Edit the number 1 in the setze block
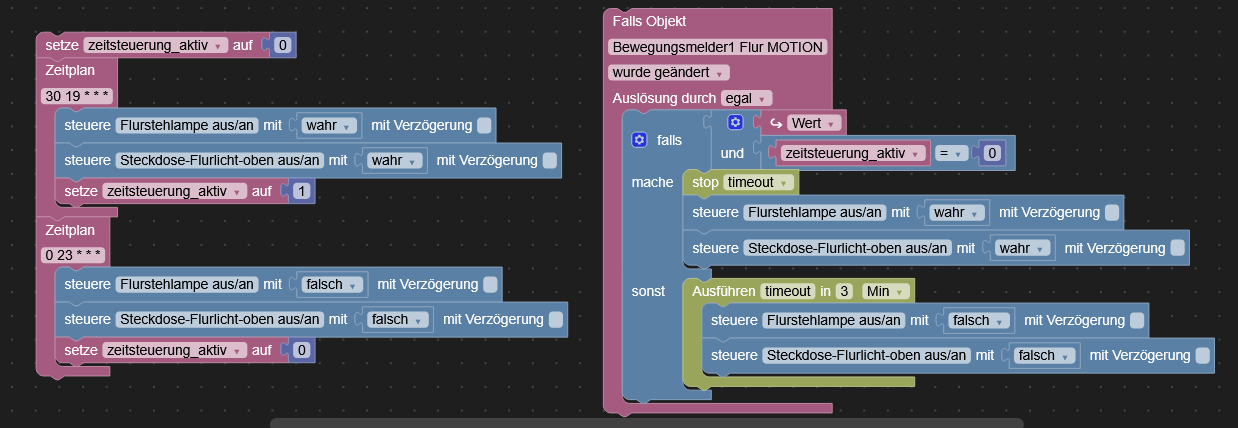 tap(303, 190)
